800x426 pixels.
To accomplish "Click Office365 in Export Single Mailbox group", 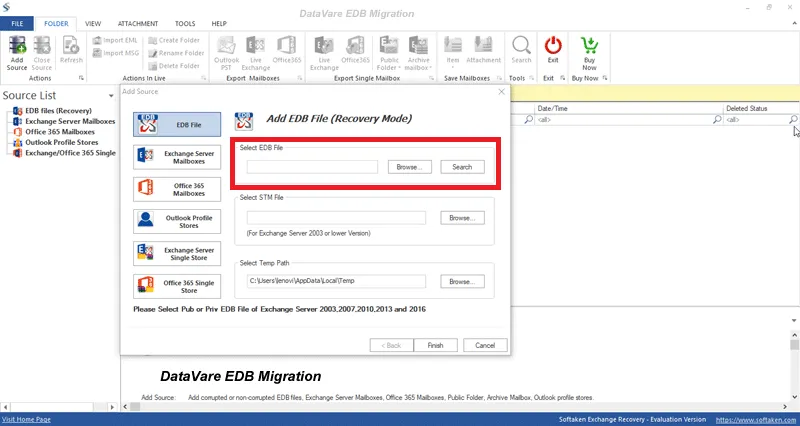I will pos(355,50).
